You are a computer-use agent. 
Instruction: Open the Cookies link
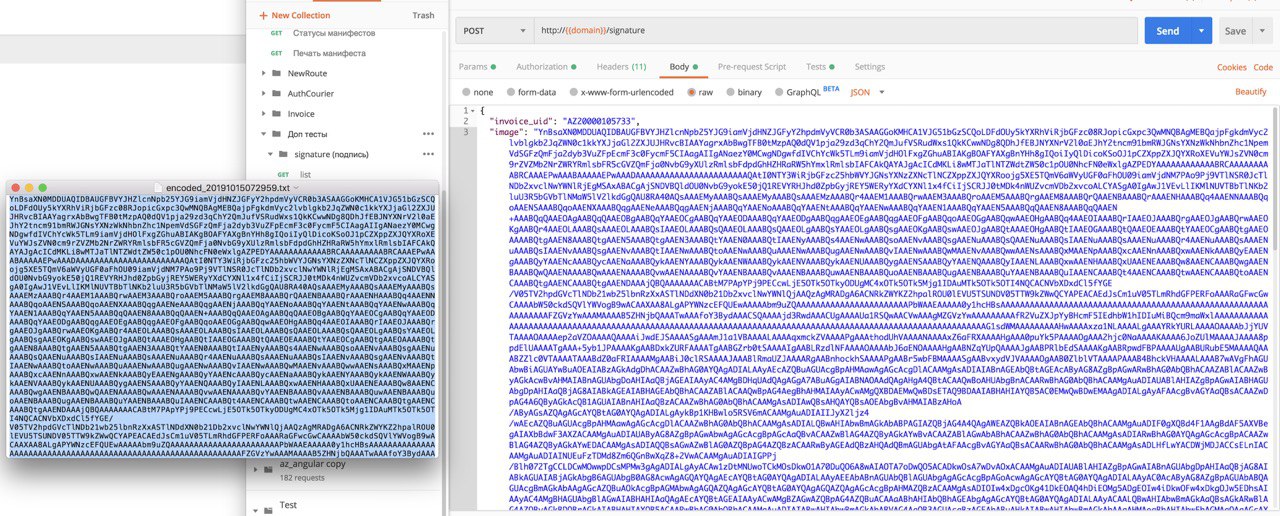click(1231, 67)
